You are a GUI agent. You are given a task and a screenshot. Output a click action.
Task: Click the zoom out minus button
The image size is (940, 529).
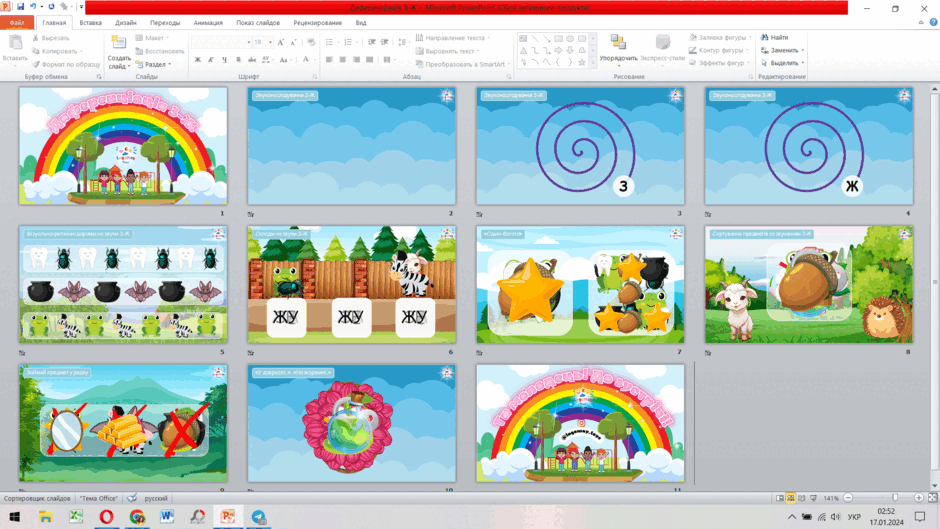click(848, 498)
